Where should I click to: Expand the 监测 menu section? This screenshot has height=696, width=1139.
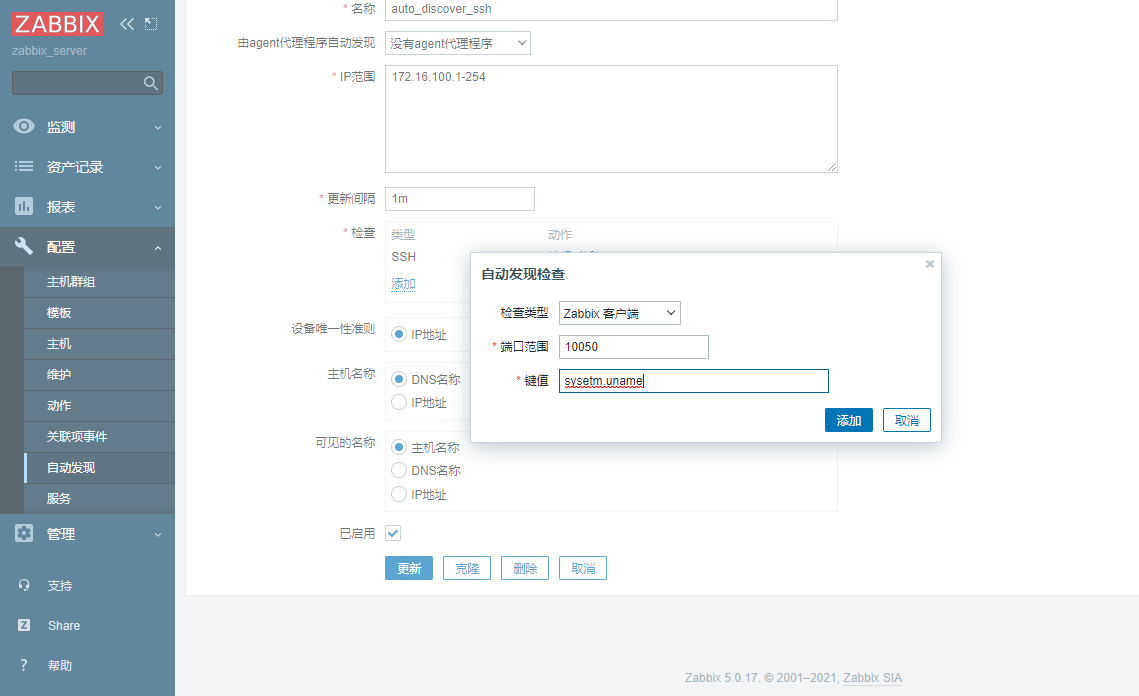tap(87, 127)
